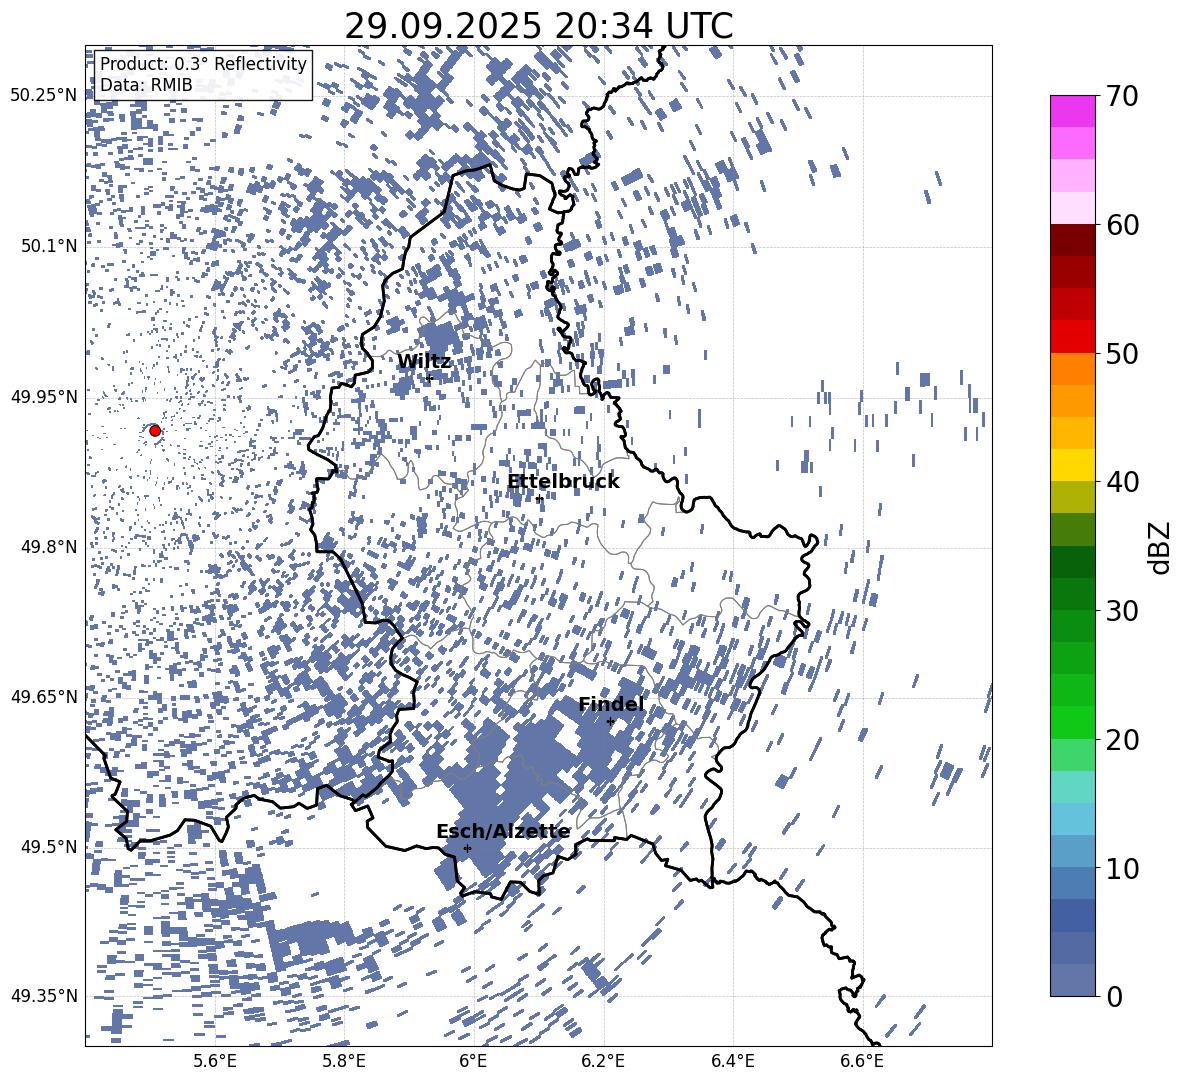Viewport: 1184px width, 1081px height.
Task: Click the Esch/Alzette city label
Action: [503, 831]
